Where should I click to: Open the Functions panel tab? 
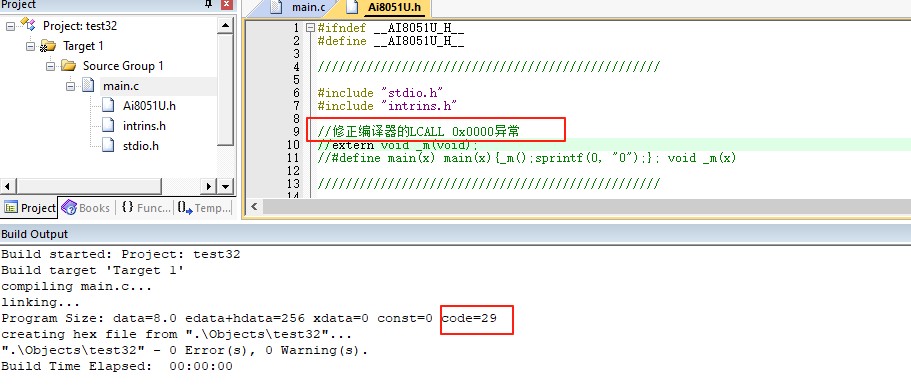click(146, 208)
